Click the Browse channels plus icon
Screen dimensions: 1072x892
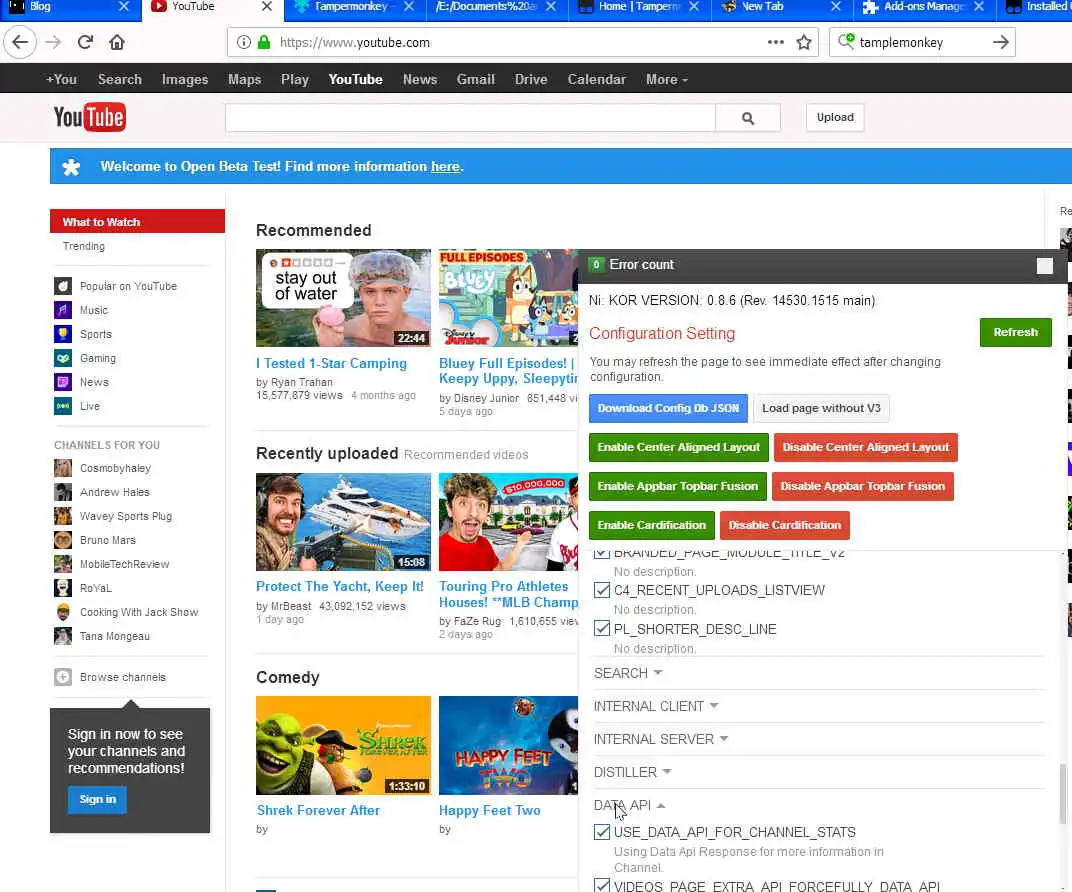(x=63, y=677)
